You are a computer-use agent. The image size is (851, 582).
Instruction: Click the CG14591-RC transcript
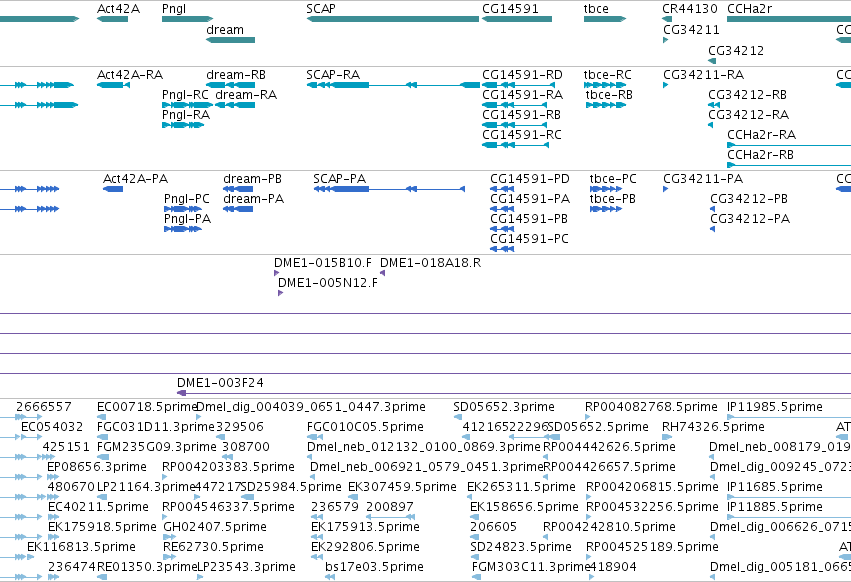click(x=514, y=145)
